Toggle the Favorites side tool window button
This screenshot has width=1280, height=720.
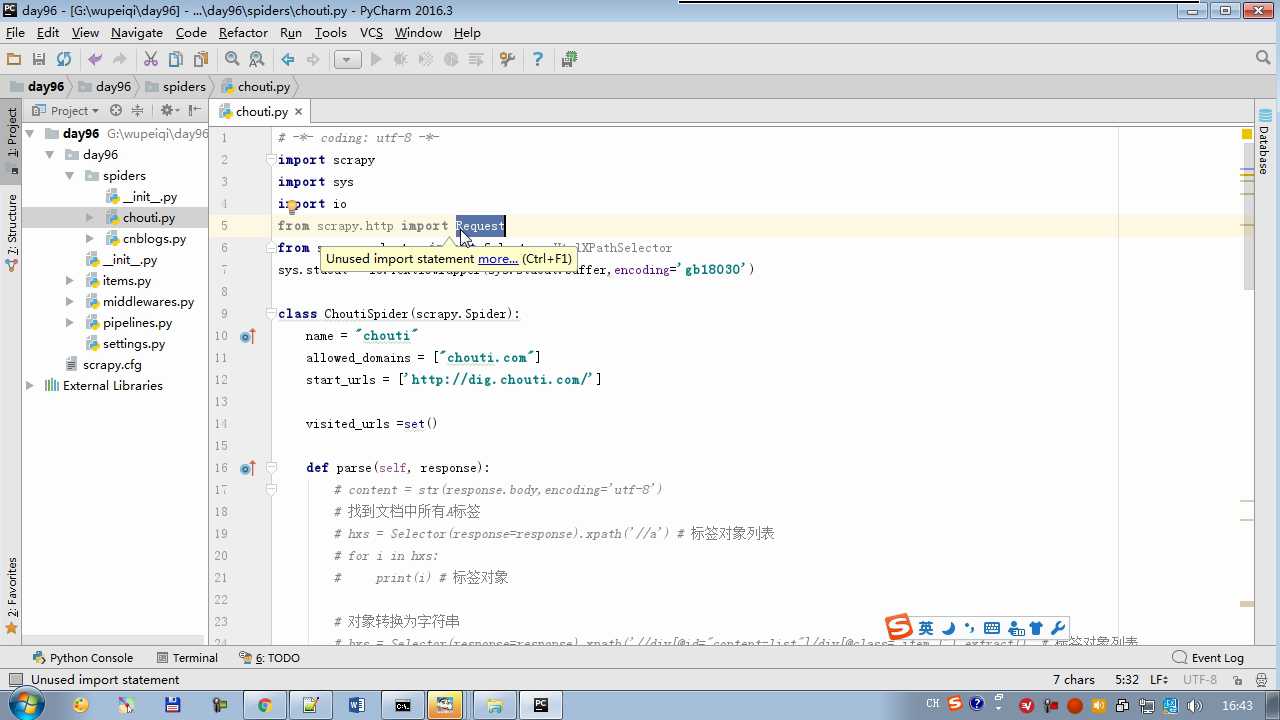pos(12,595)
